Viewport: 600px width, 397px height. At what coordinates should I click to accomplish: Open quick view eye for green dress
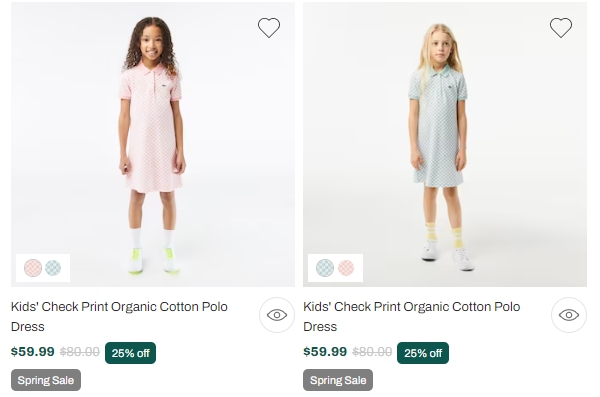pos(569,315)
